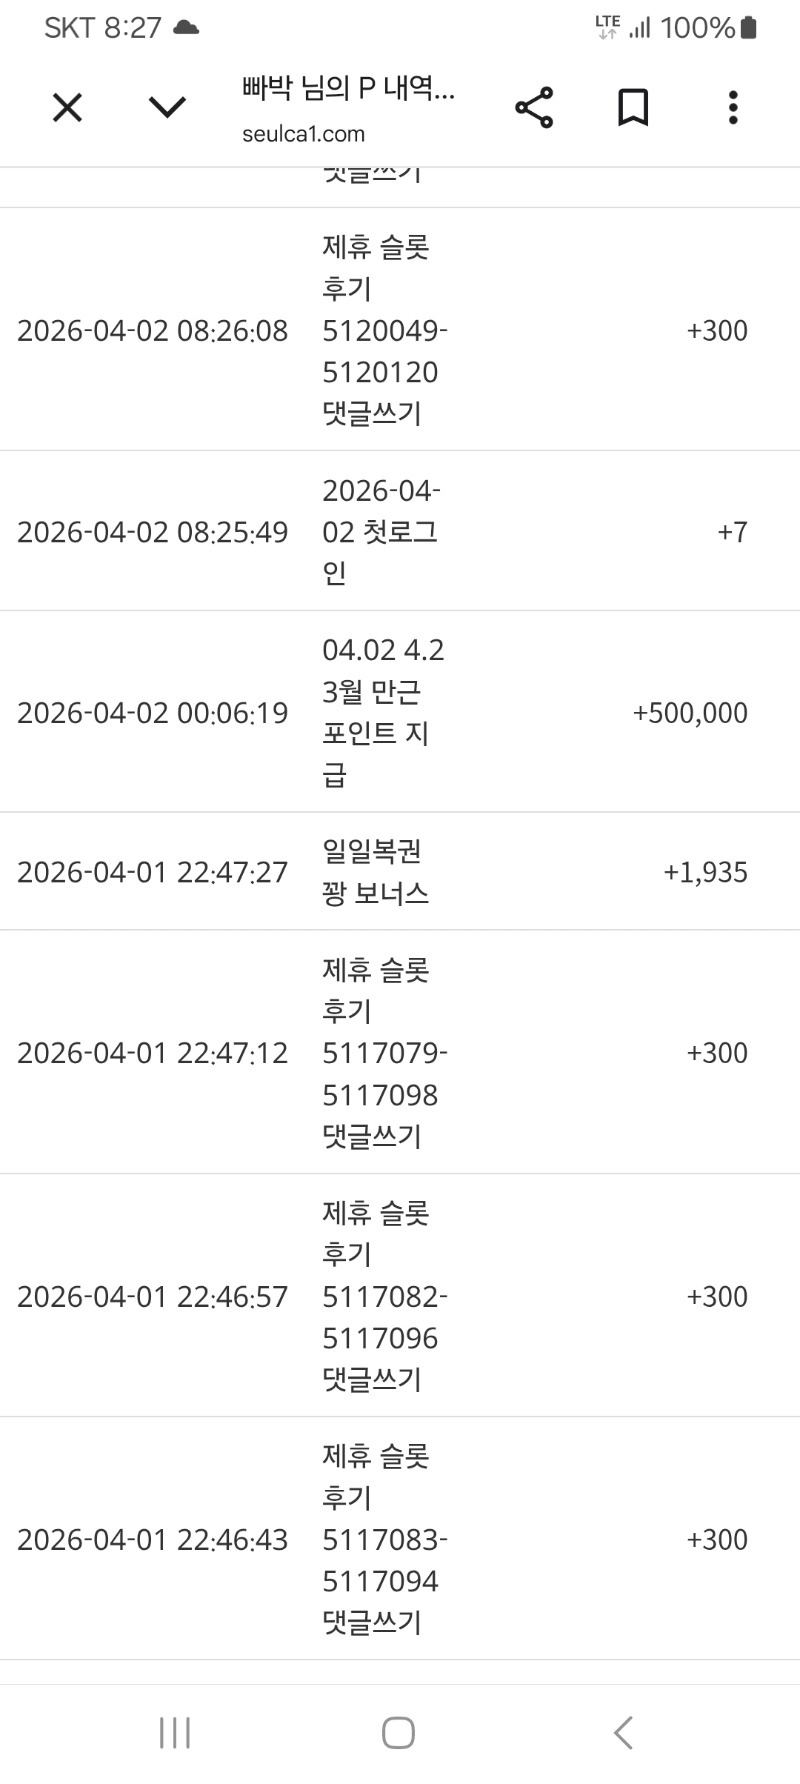The height and width of the screenshot is (1784, 800).
Task: Tap the seulca1.com site address
Action: tap(303, 134)
